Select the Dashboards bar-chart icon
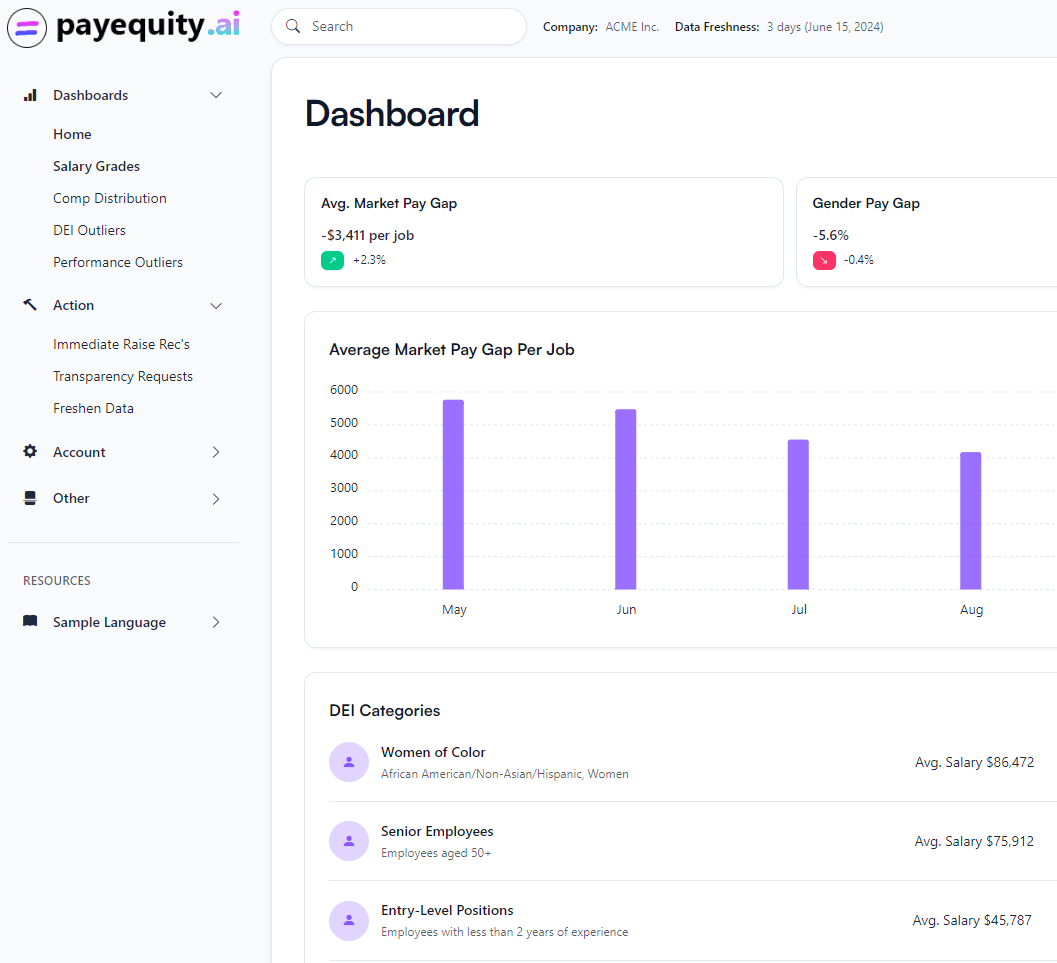This screenshot has height=963, width=1057. coord(31,95)
